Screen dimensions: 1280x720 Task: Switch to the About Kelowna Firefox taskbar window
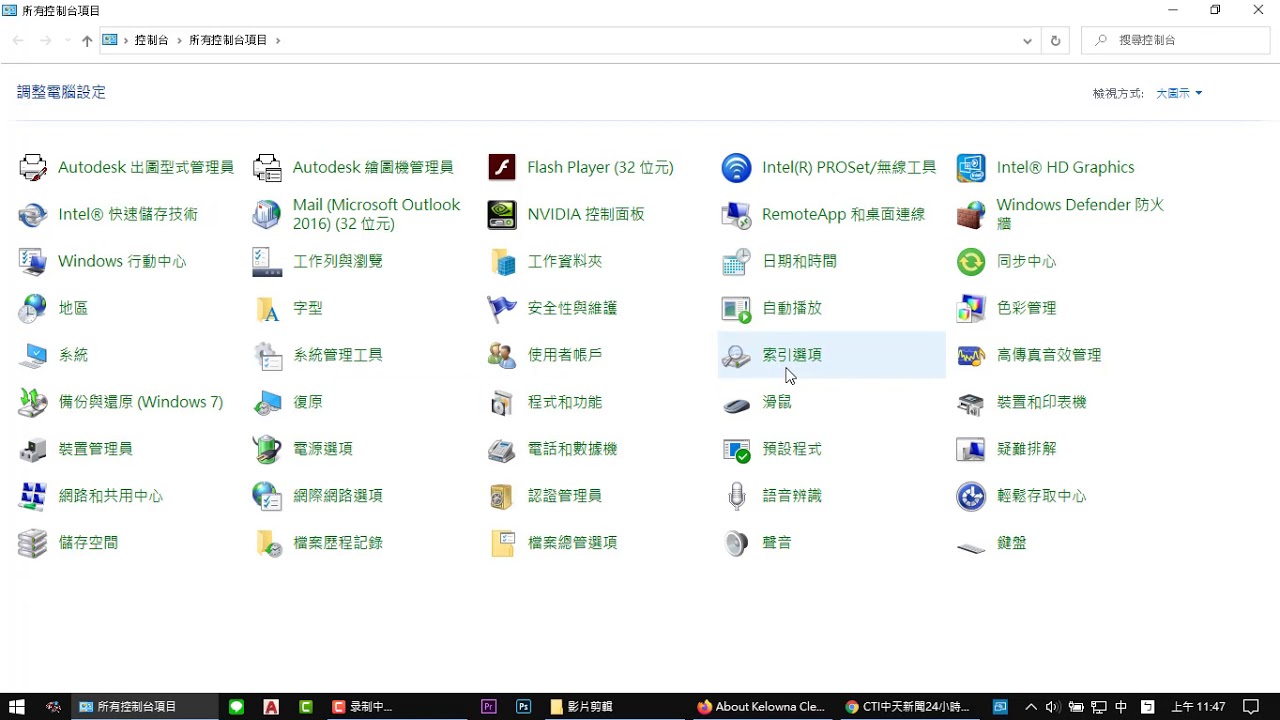tap(762, 707)
